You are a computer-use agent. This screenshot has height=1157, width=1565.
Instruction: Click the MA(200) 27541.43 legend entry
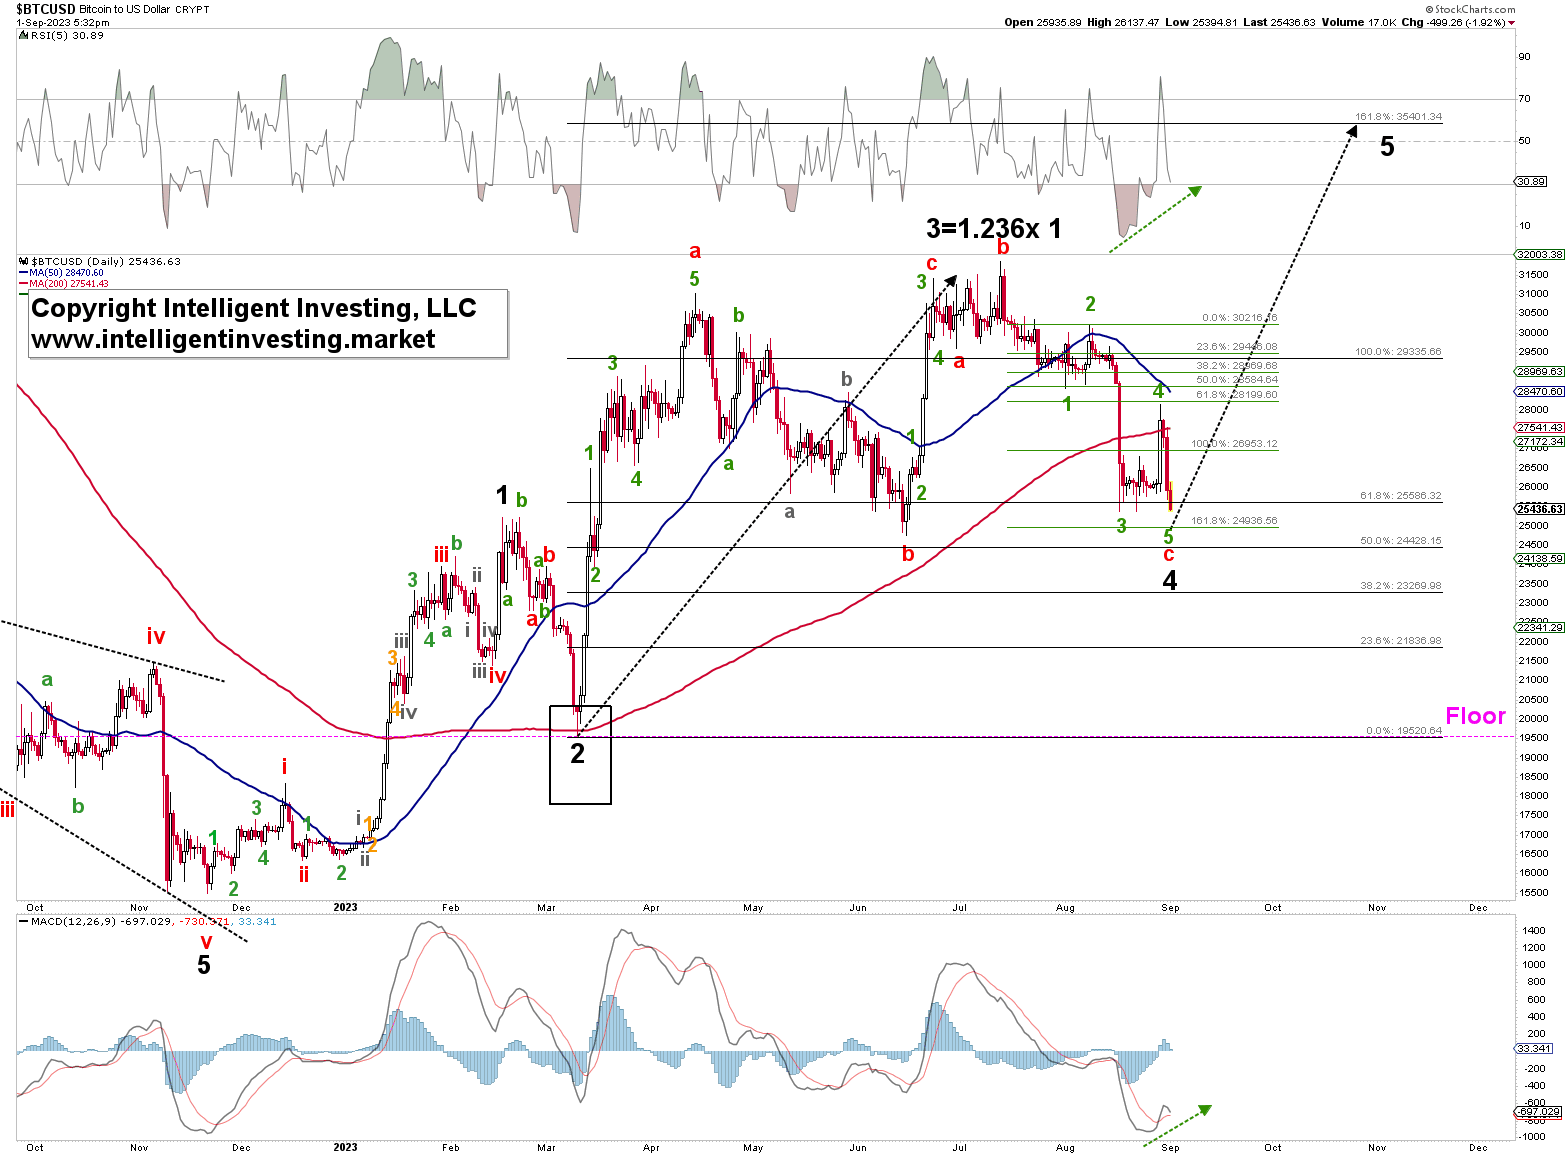pos(64,284)
